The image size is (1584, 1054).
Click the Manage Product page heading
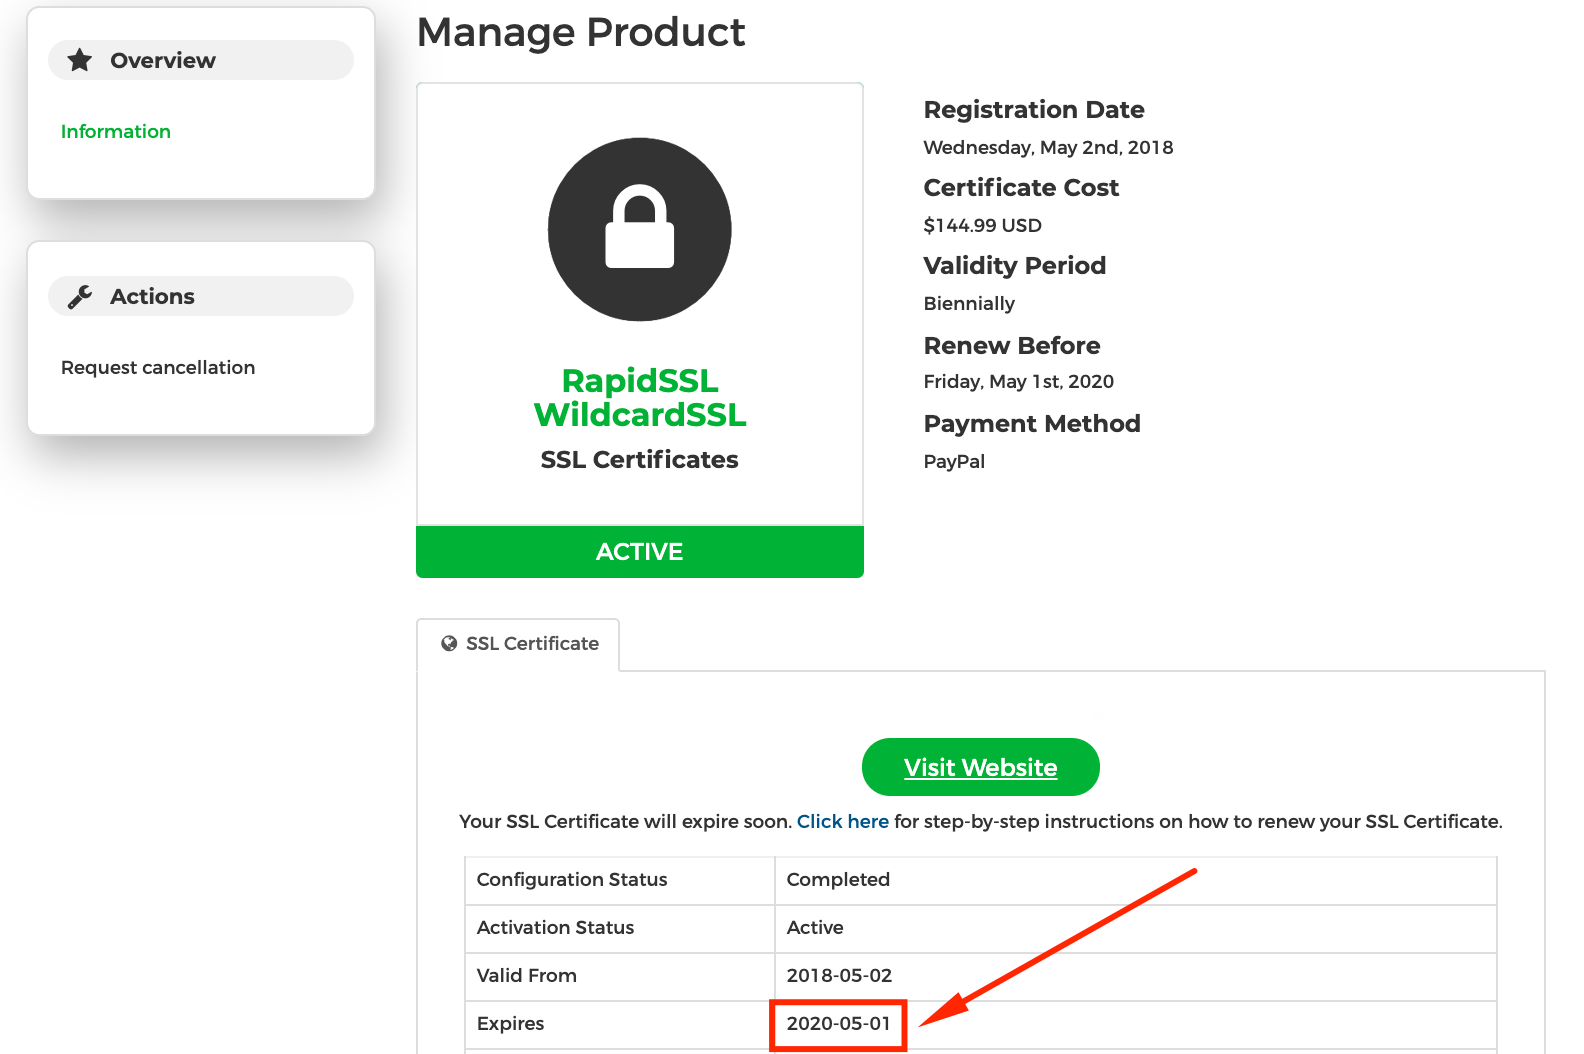[x=581, y=32]
